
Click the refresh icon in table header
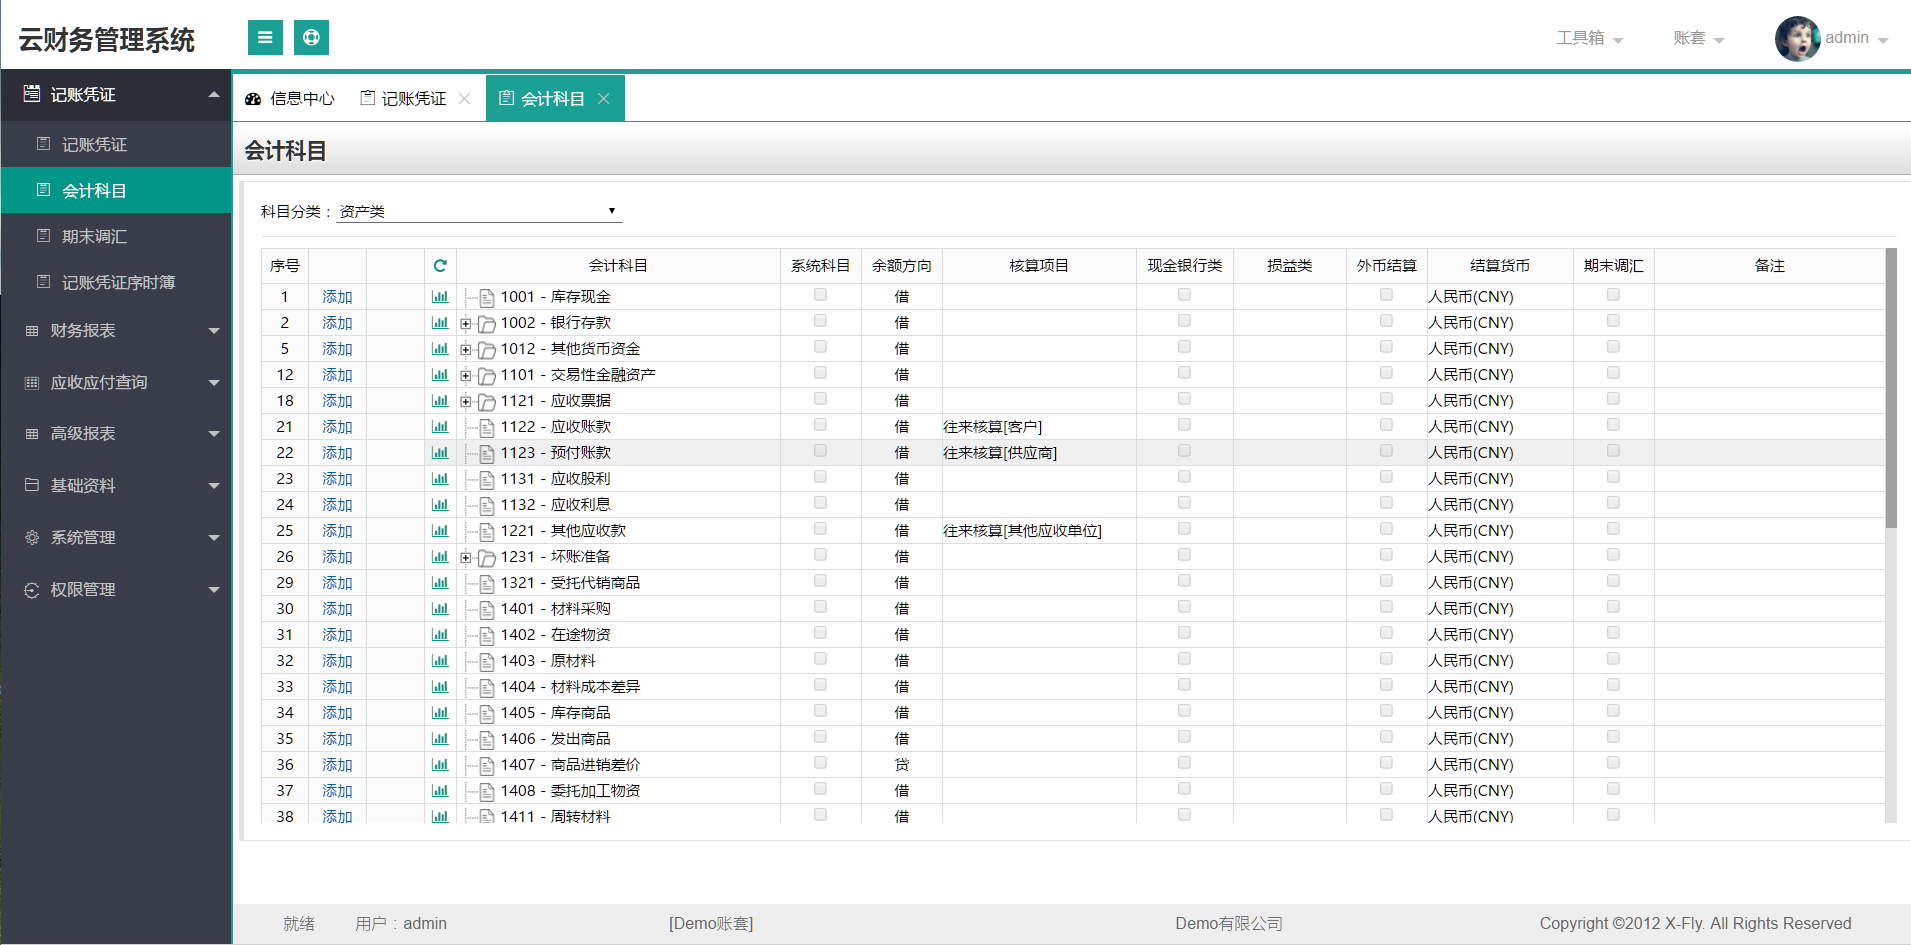(x=440, y=266)
